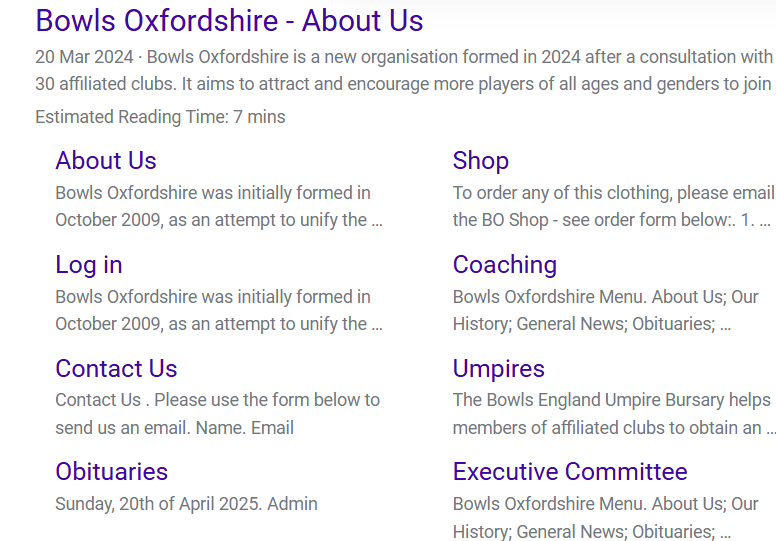Go to the Shop sitelink
The width and height of the screenshot is (776, 541).
(x=480, y=160)
